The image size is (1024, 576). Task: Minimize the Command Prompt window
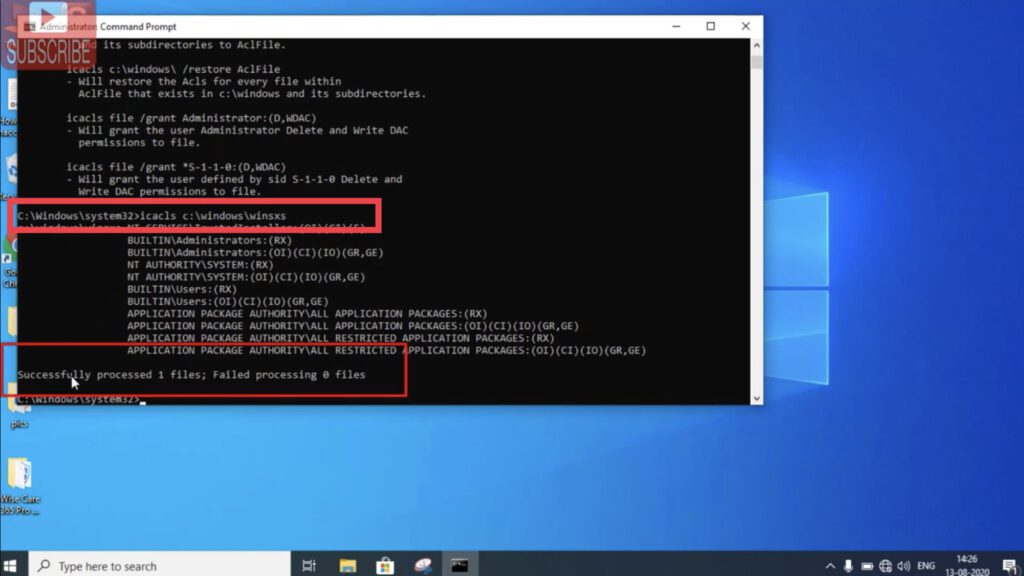click(x=677, y=26)
